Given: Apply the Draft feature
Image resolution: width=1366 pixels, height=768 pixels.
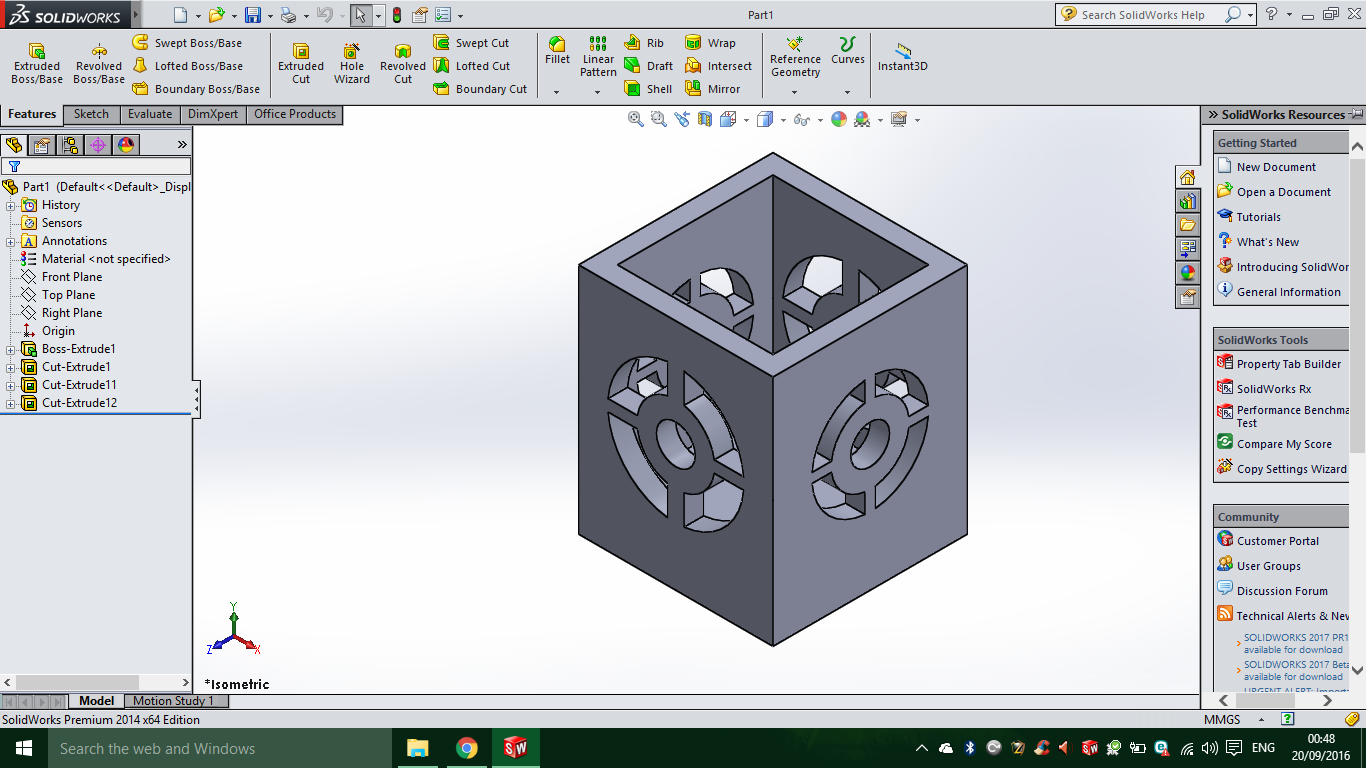Looking at the screenshot, I should (648, 66).
